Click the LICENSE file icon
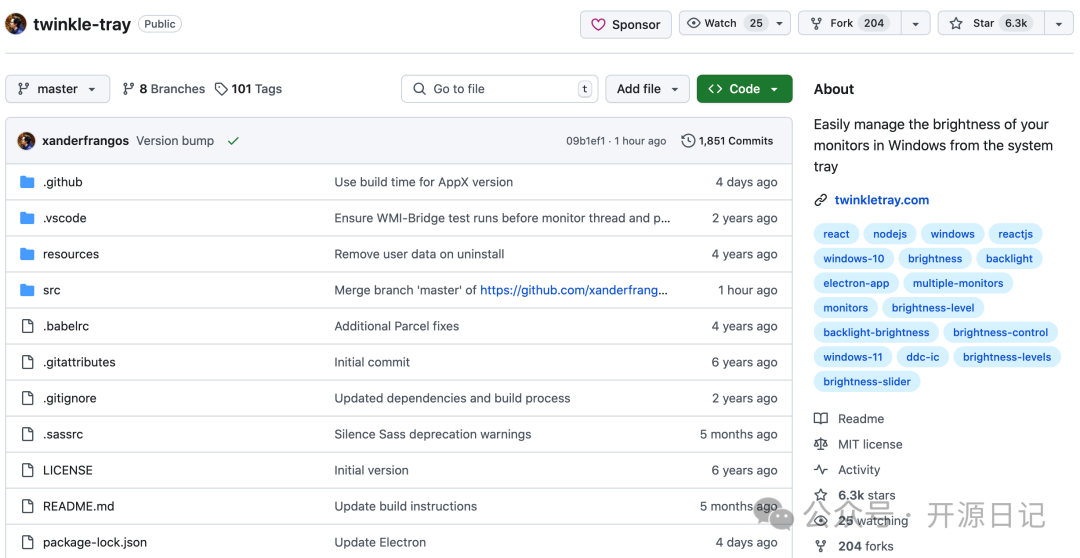Screen dimensions: 1080x558 click(27, 470)
